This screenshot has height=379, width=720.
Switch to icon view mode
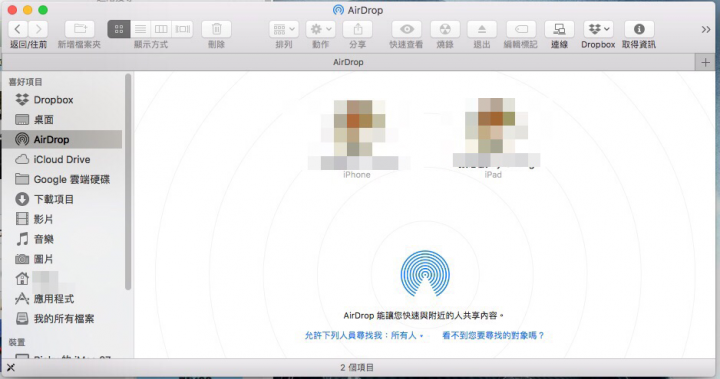click(x=119, y=29)
